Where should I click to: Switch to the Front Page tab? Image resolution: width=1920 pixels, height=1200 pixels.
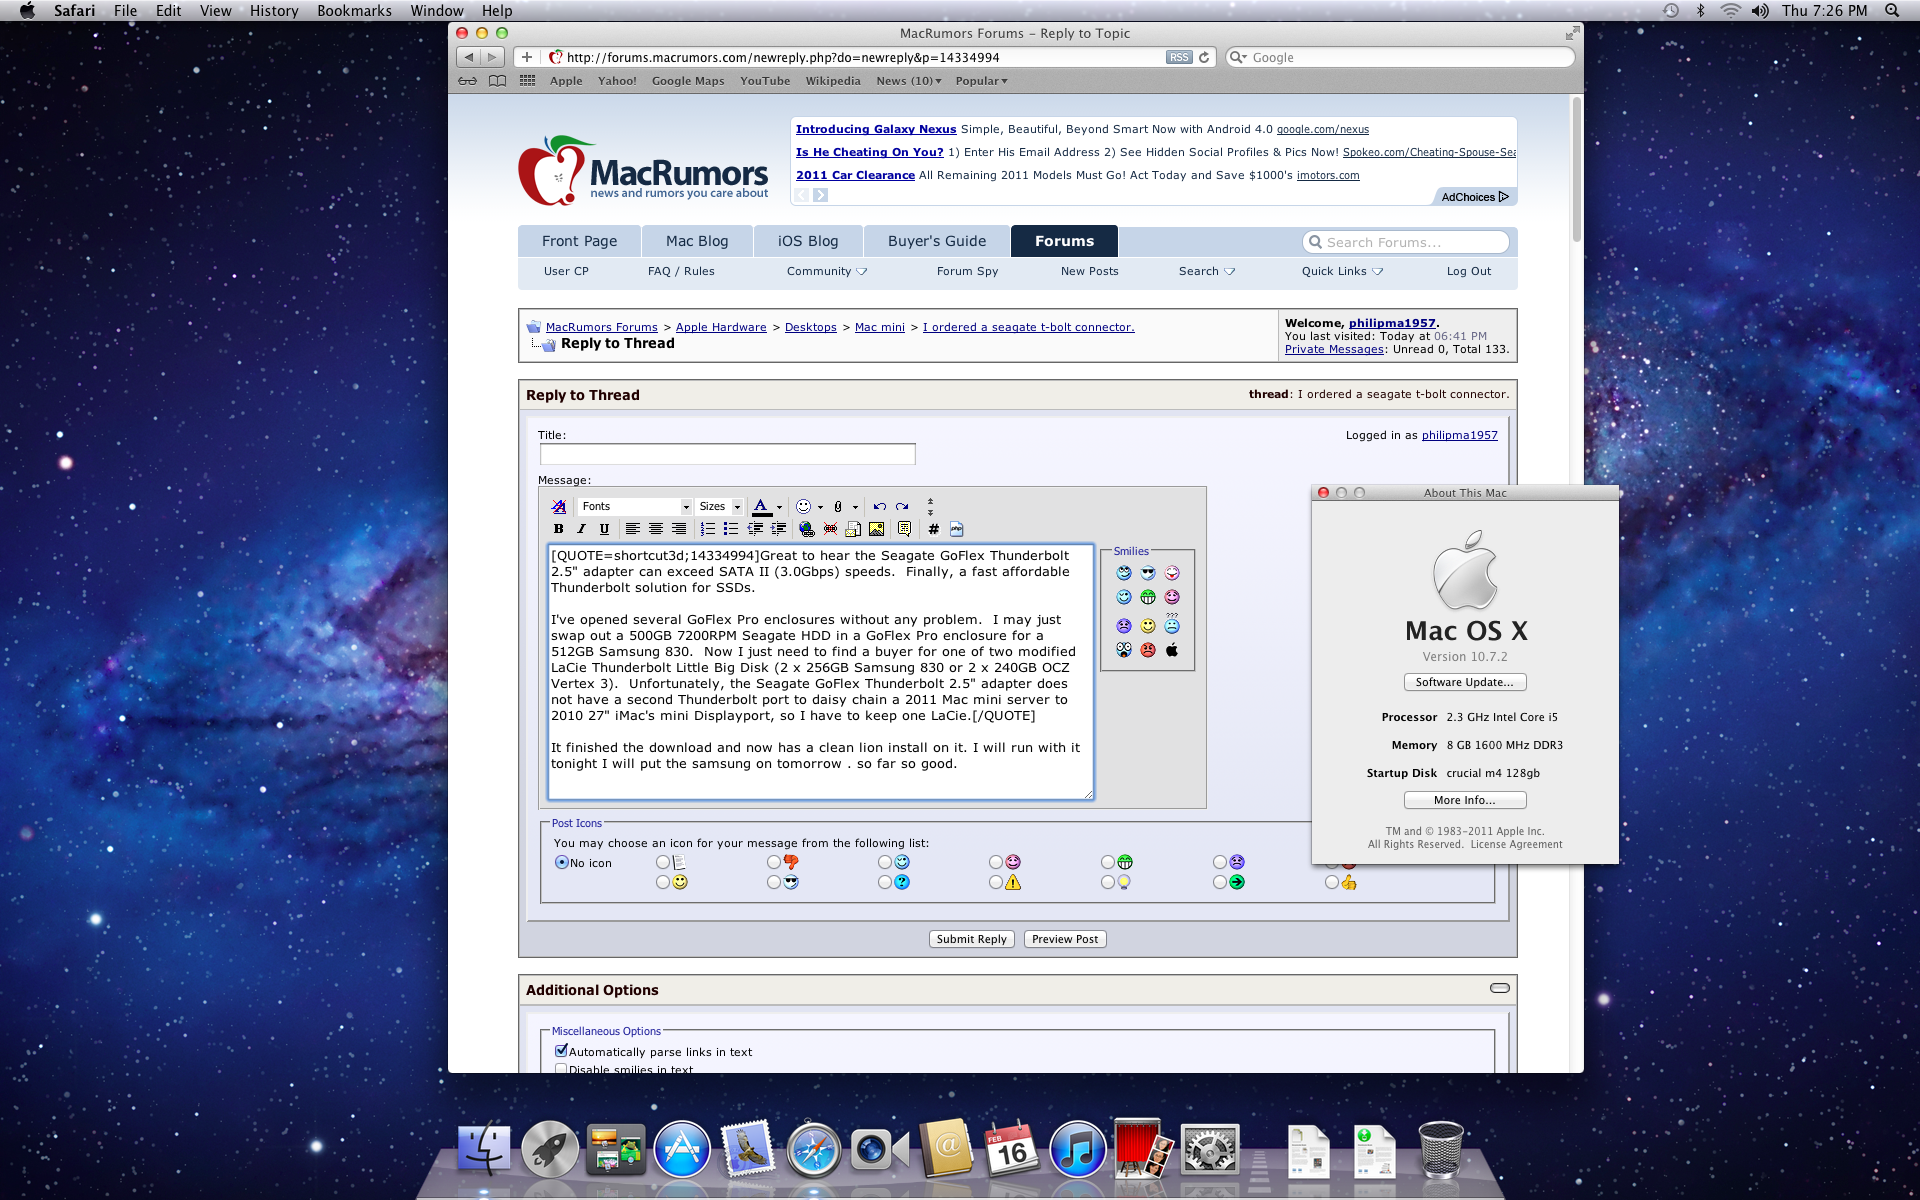[579, 241]
